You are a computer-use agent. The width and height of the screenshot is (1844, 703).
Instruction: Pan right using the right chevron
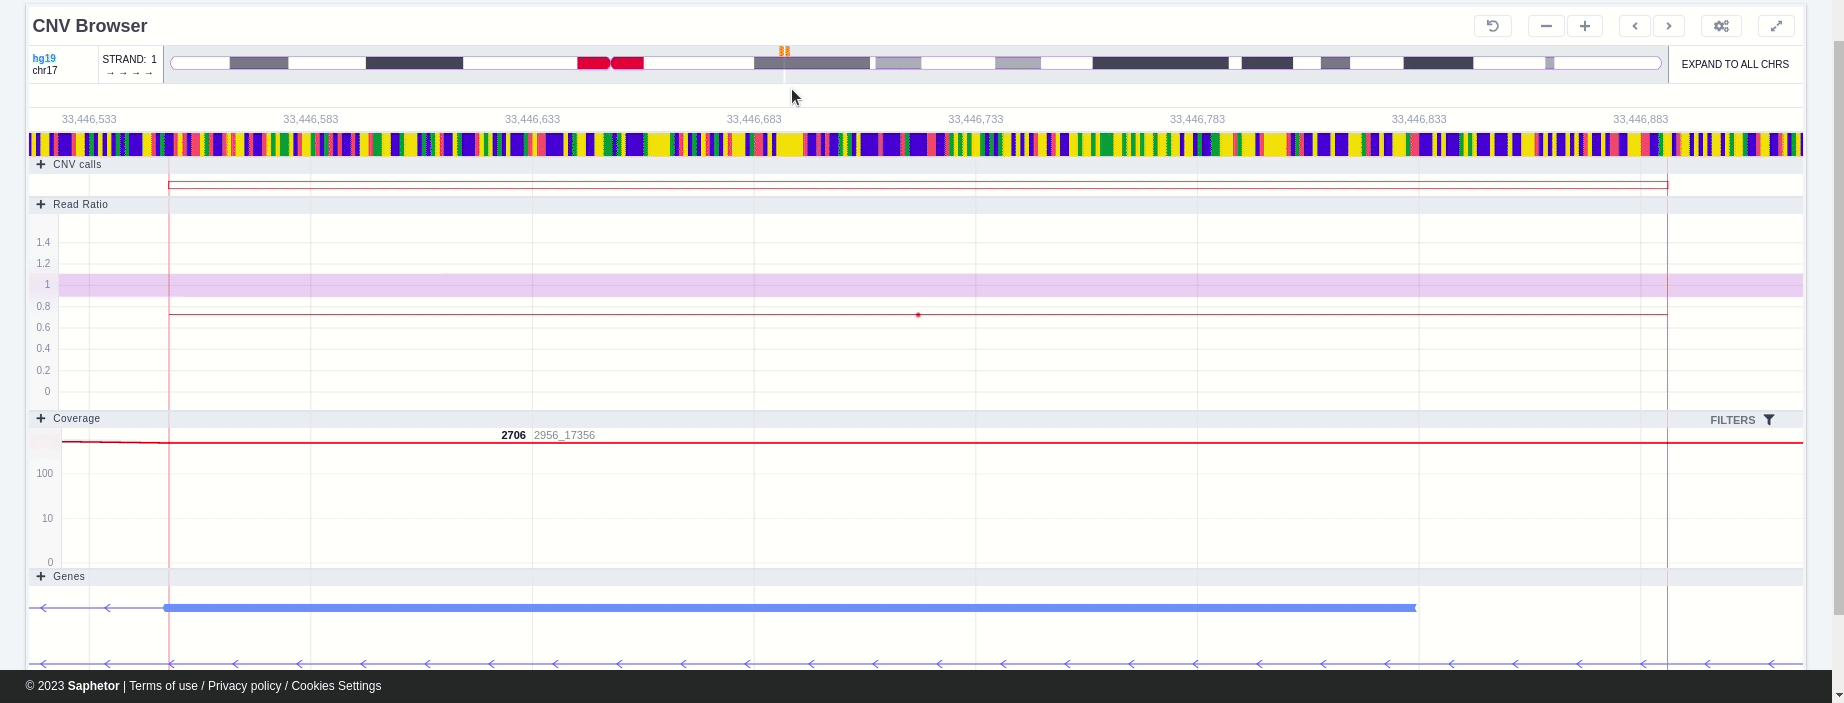[1669, 26]
